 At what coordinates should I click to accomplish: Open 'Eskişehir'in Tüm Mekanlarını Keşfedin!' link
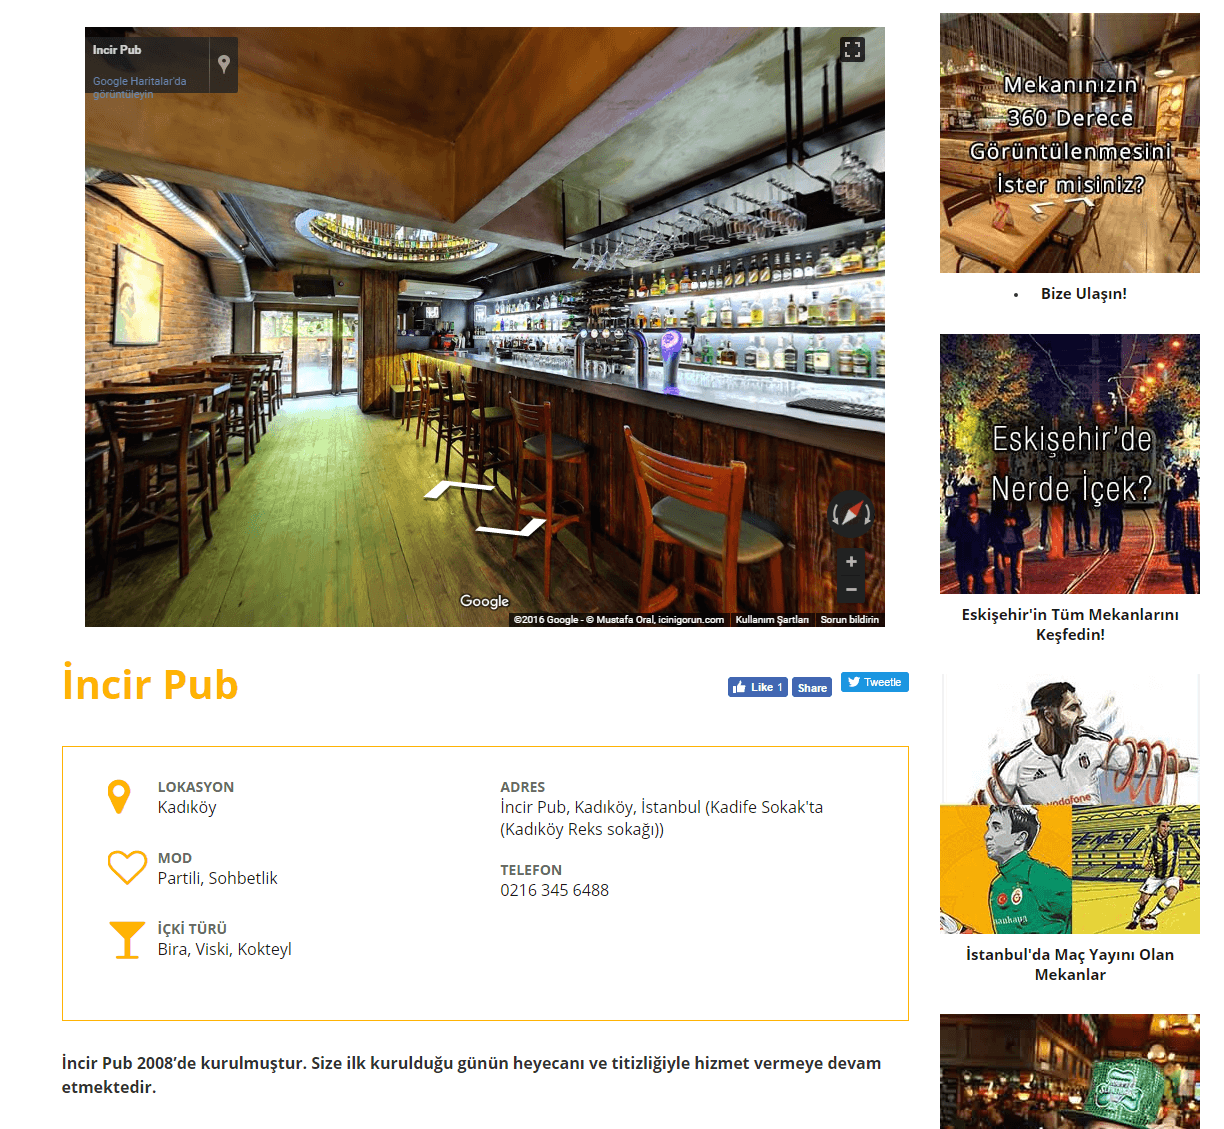click(x=1070, y=624)
